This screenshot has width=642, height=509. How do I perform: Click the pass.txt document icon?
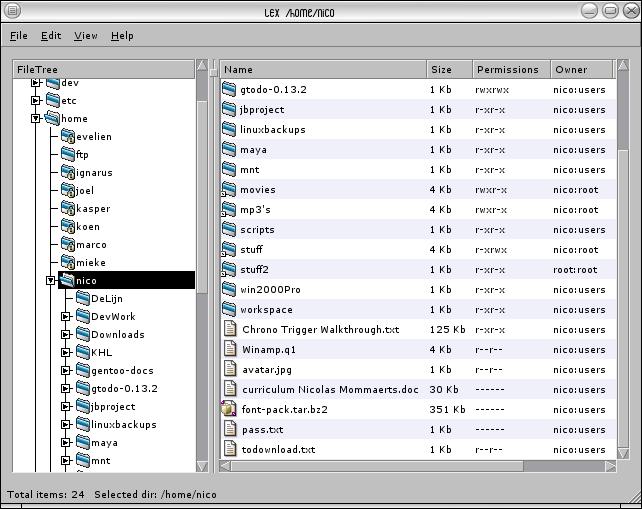point(229,429)
